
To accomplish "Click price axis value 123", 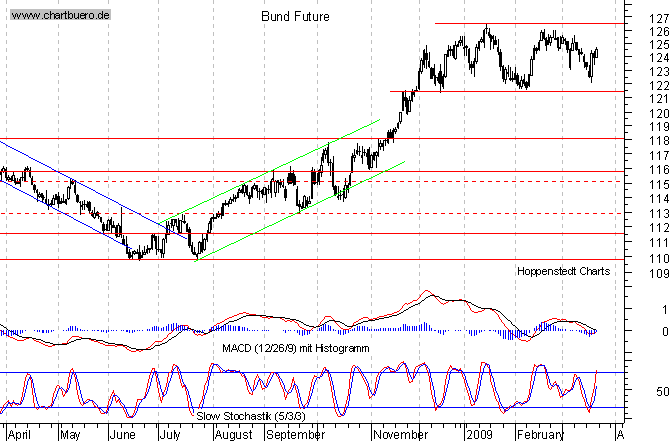I will pos(659,72).
